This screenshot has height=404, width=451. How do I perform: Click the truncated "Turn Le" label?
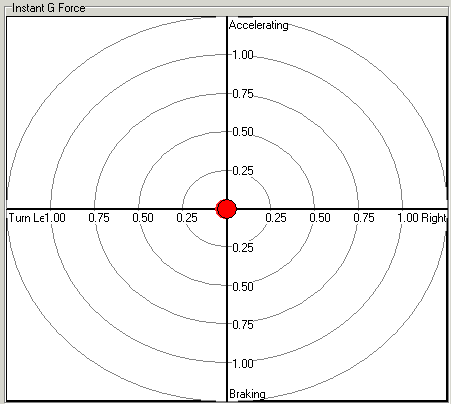click(x=26, y=218)
